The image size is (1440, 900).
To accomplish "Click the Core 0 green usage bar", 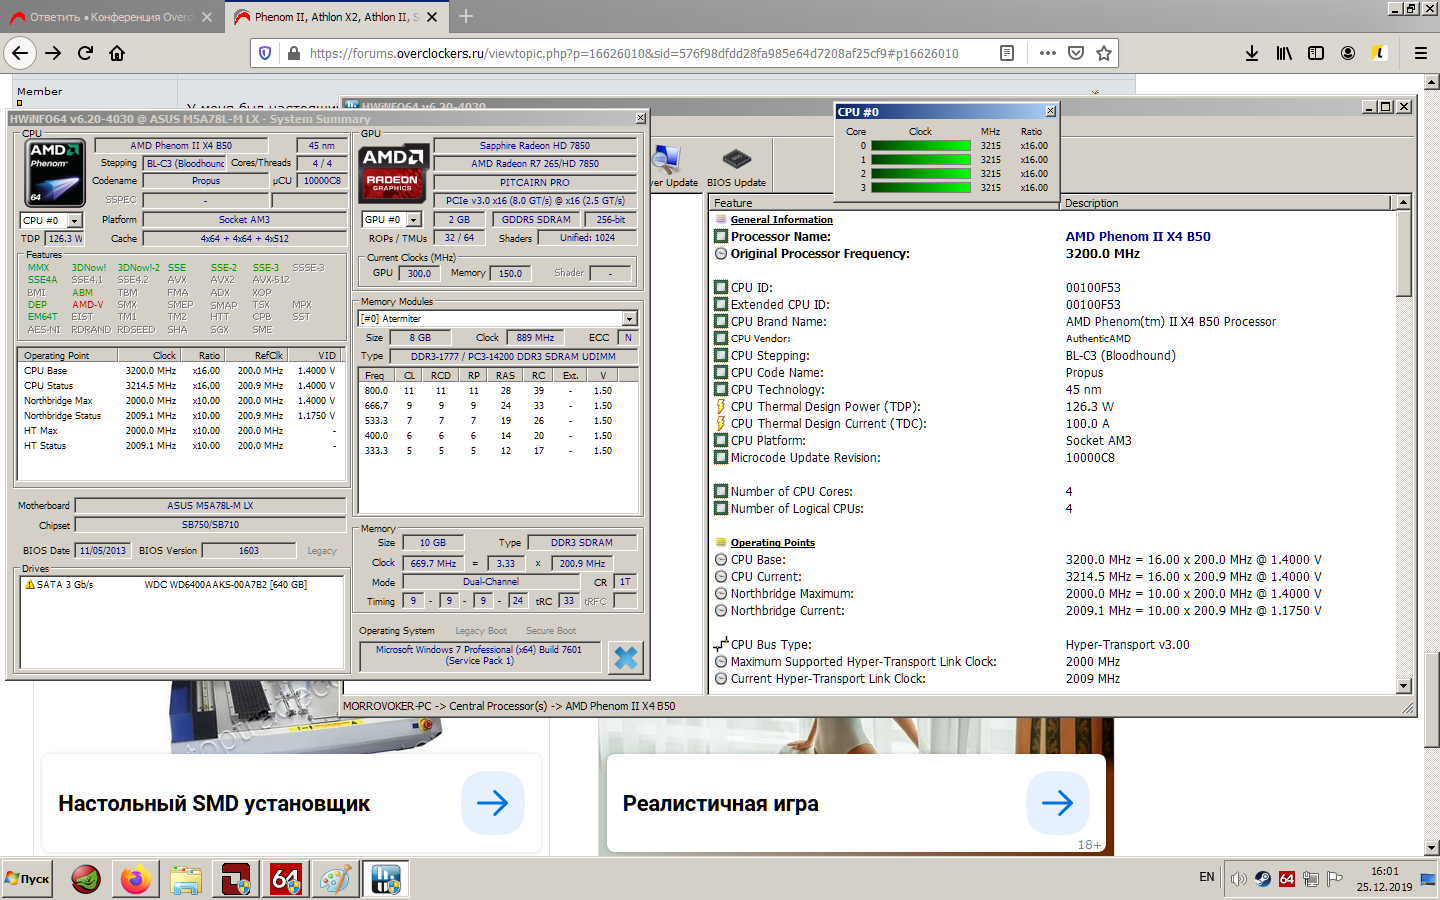I will click(921, 146).
